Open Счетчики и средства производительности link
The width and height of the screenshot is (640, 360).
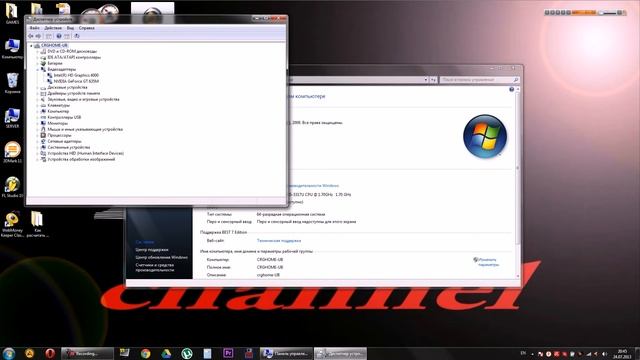point(155,267)
